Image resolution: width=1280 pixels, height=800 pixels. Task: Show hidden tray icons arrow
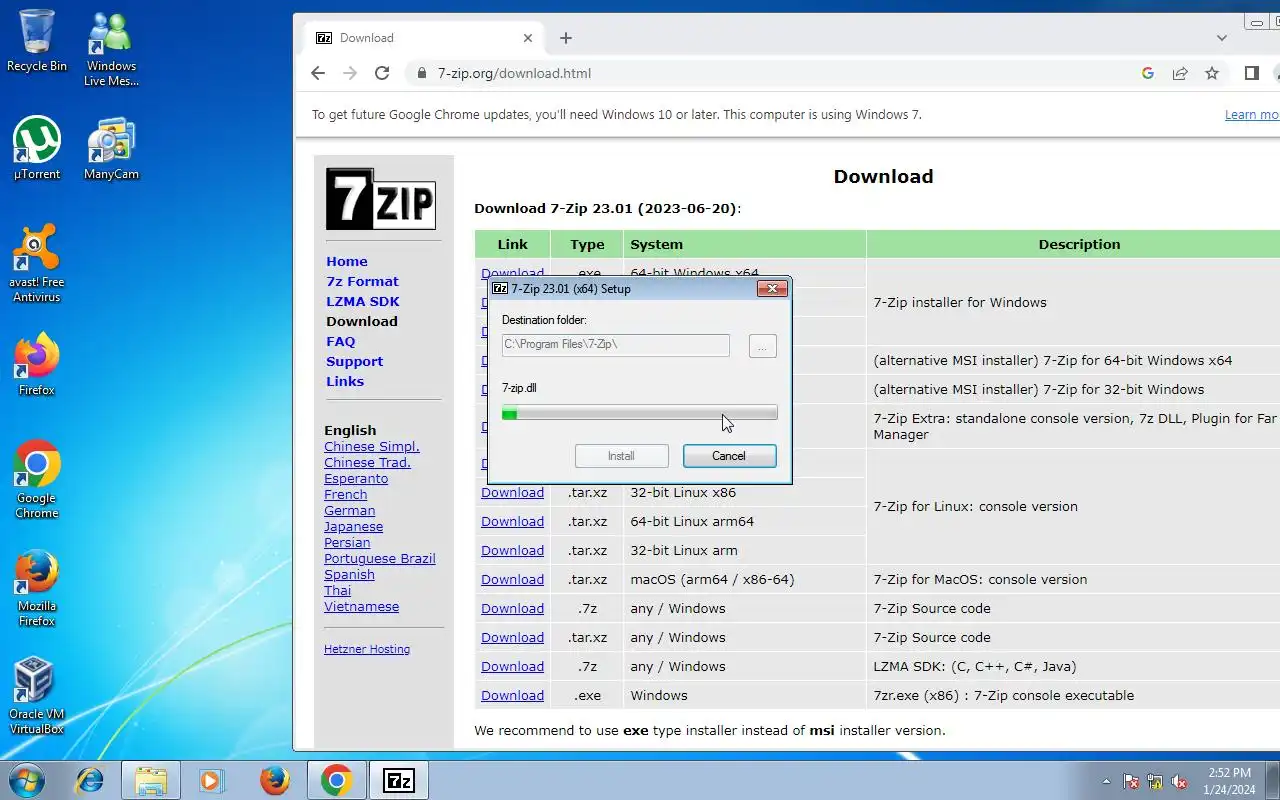[x=1106, y=781]
